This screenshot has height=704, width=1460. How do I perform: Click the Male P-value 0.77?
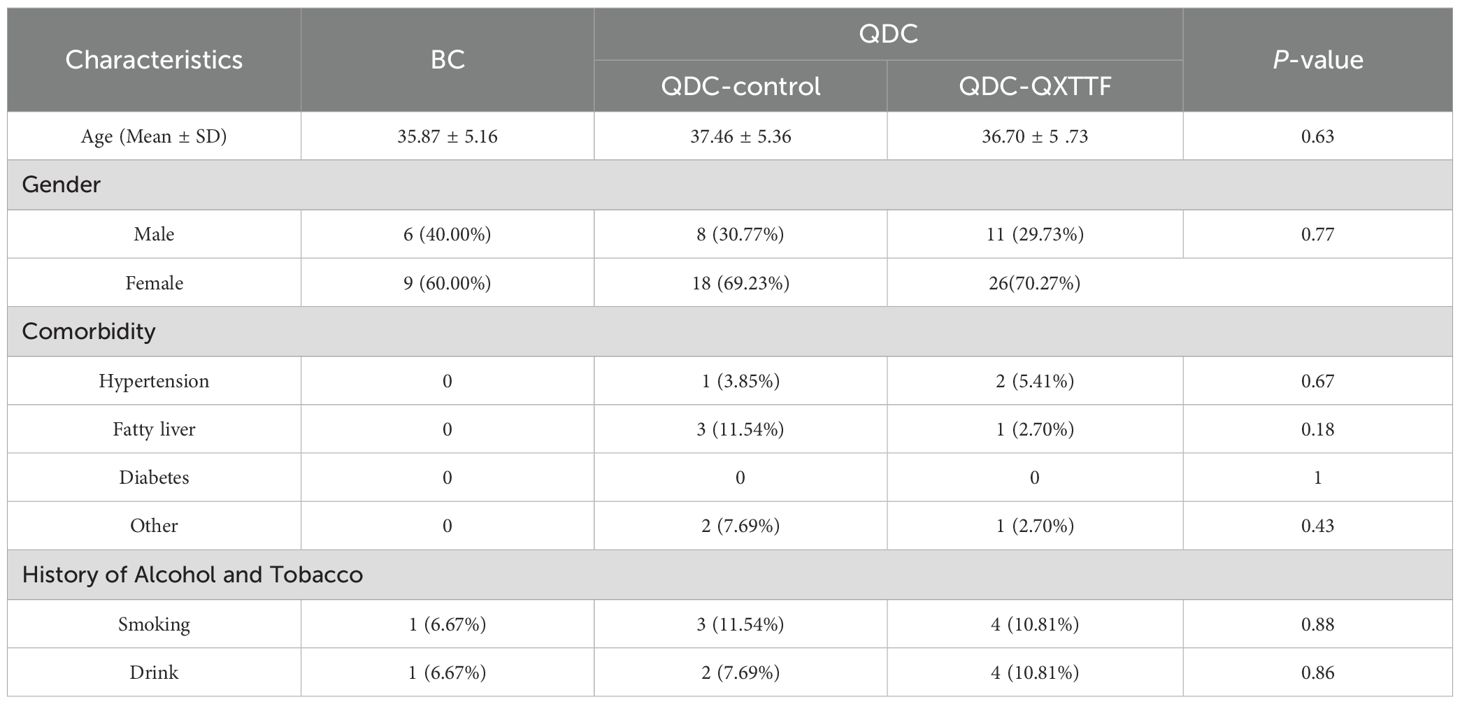point(1317,234)
